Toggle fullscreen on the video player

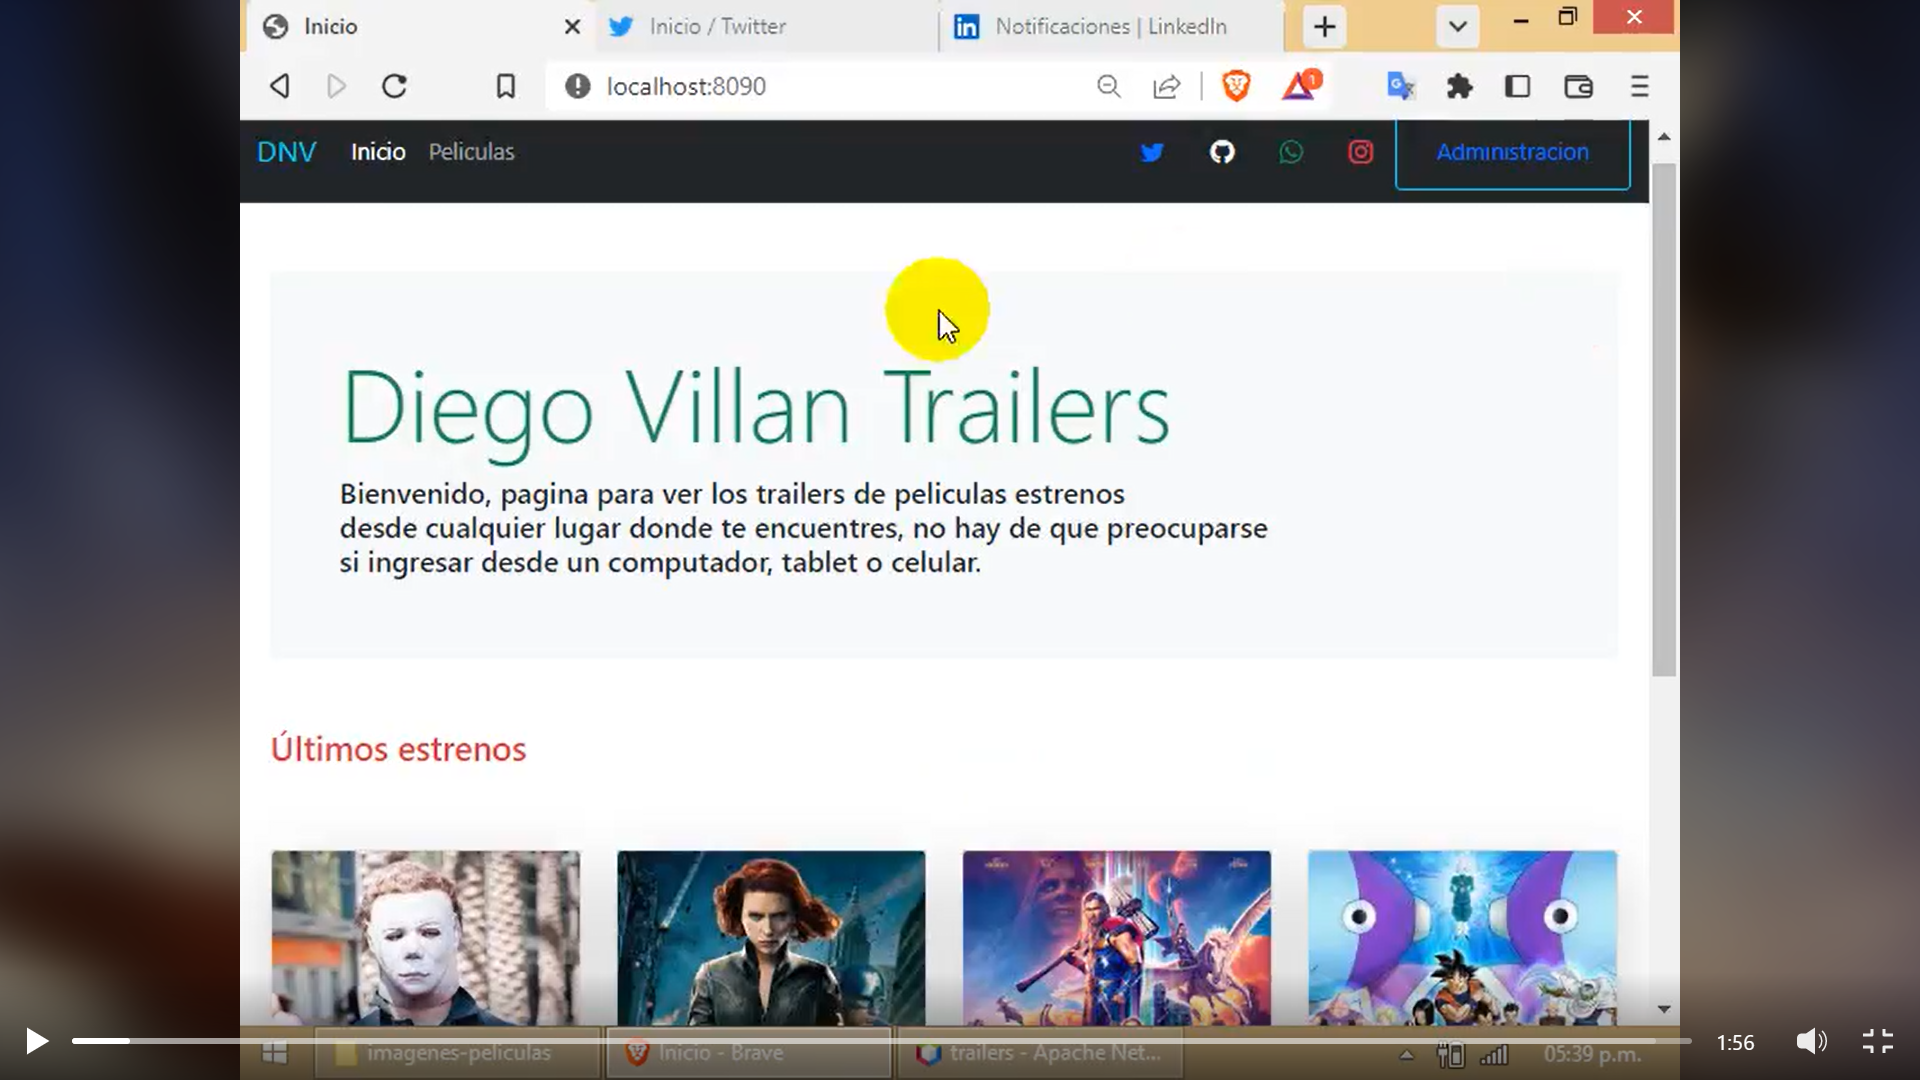click(1878, 1041)
